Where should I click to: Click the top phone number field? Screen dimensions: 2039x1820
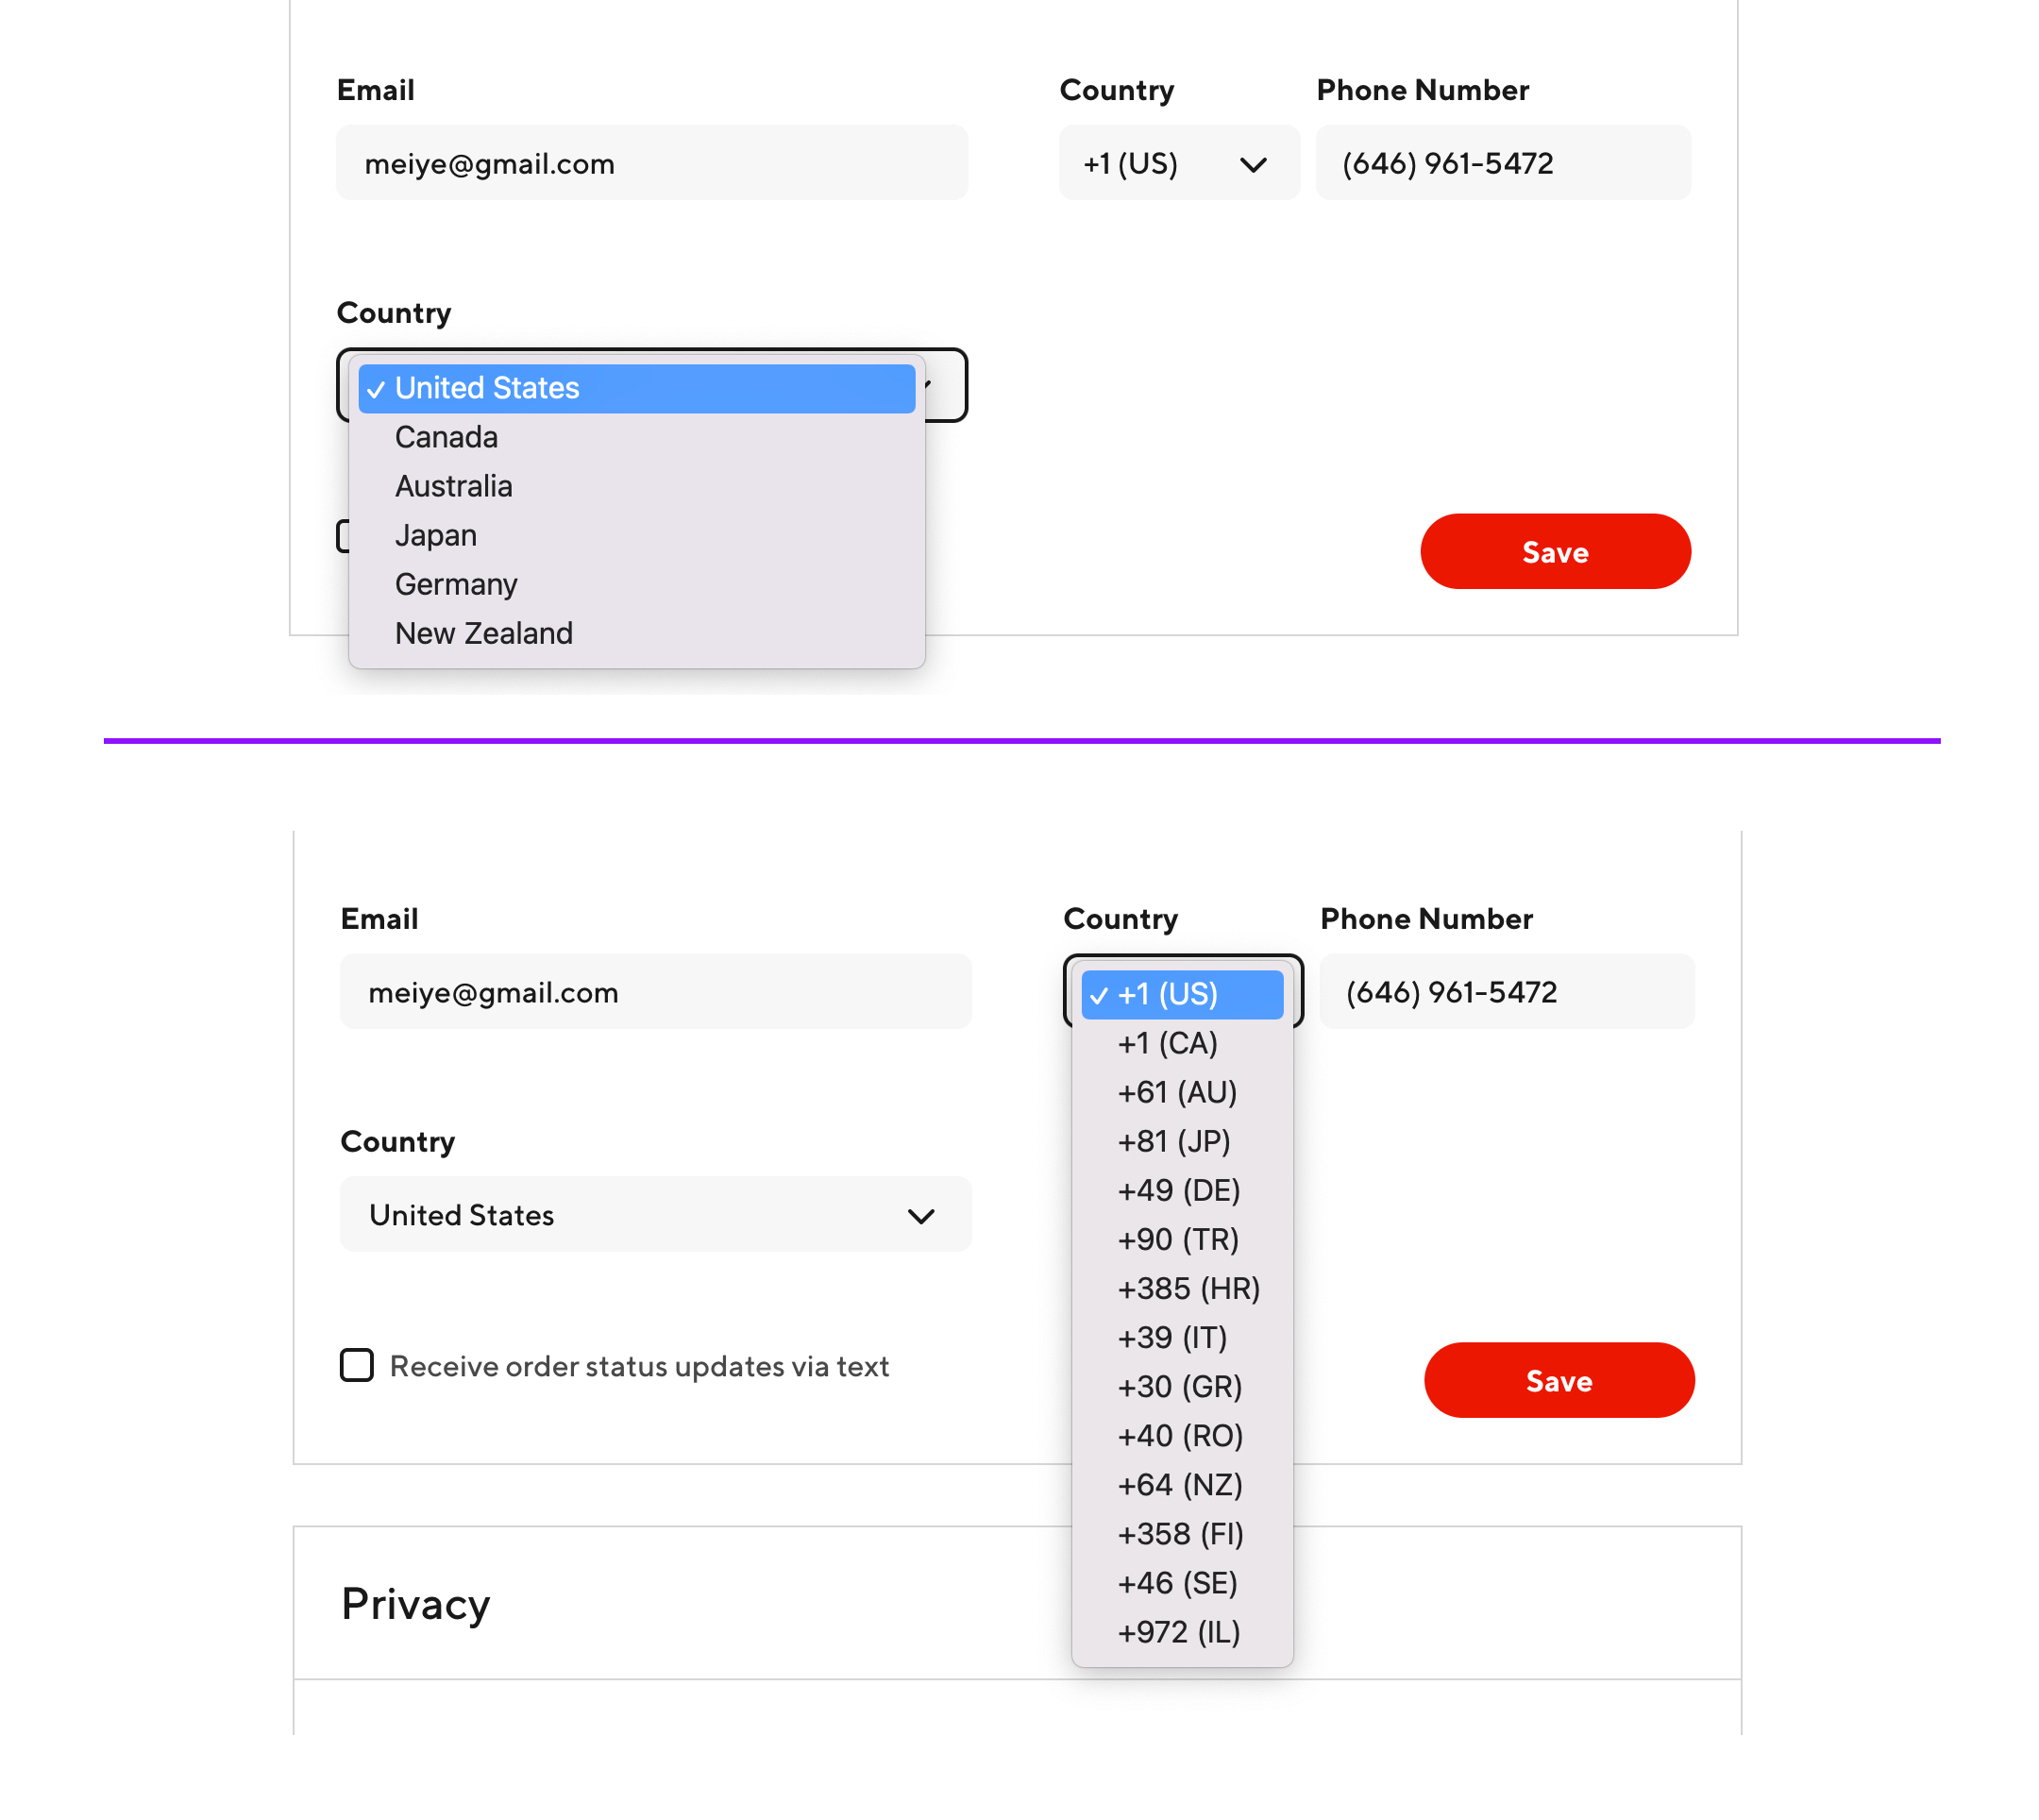(1503, 163)
